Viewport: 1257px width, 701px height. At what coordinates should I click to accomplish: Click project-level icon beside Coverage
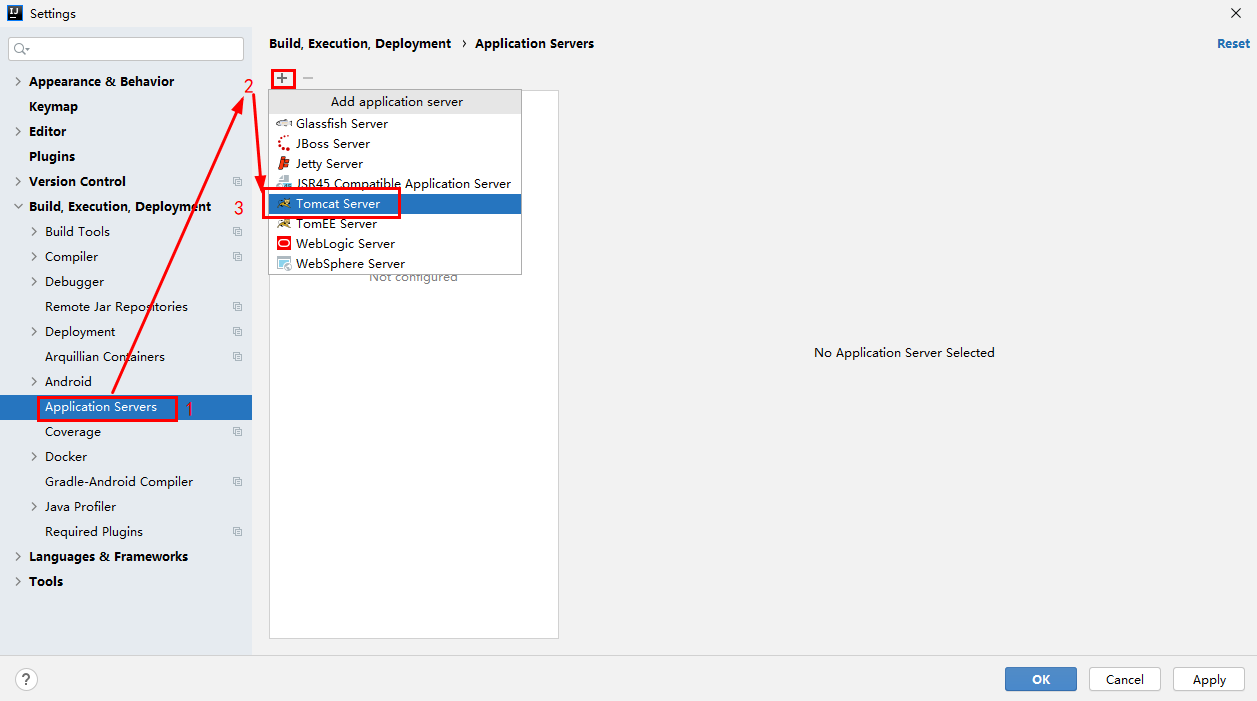point(237,432)
